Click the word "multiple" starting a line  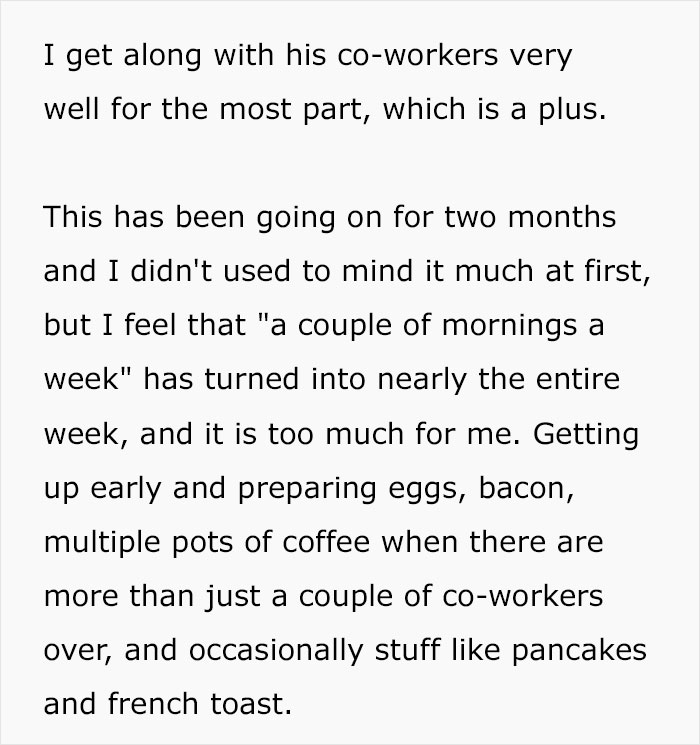[x=93, y=542]
